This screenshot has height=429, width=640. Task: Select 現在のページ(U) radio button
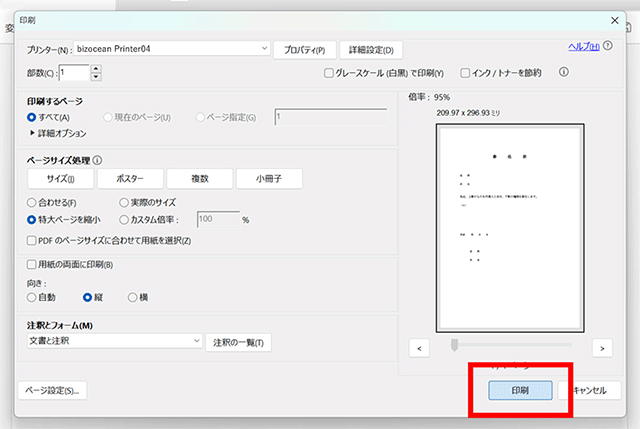[x=108, y=118]
